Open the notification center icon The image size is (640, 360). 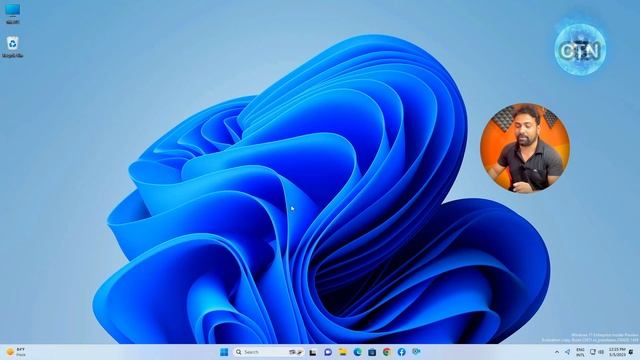pyautogui.click(x=631, y=352)
